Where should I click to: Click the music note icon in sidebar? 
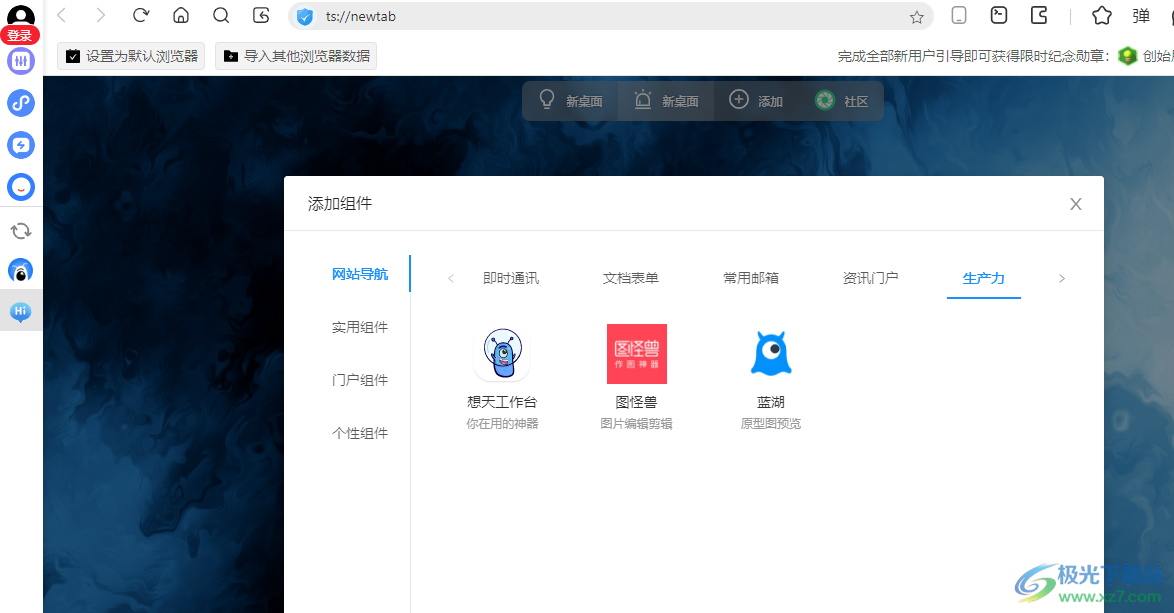point(20,102)
